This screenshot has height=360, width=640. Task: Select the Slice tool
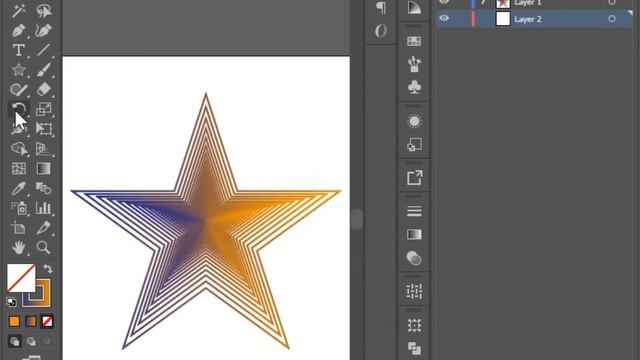[x=43, y=227]
